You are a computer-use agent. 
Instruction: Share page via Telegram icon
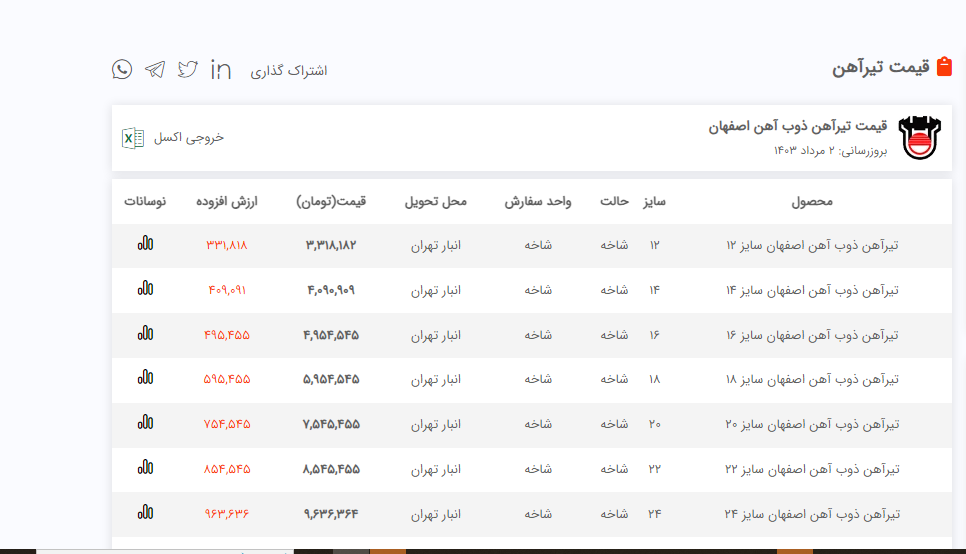(x=154, y=69)
